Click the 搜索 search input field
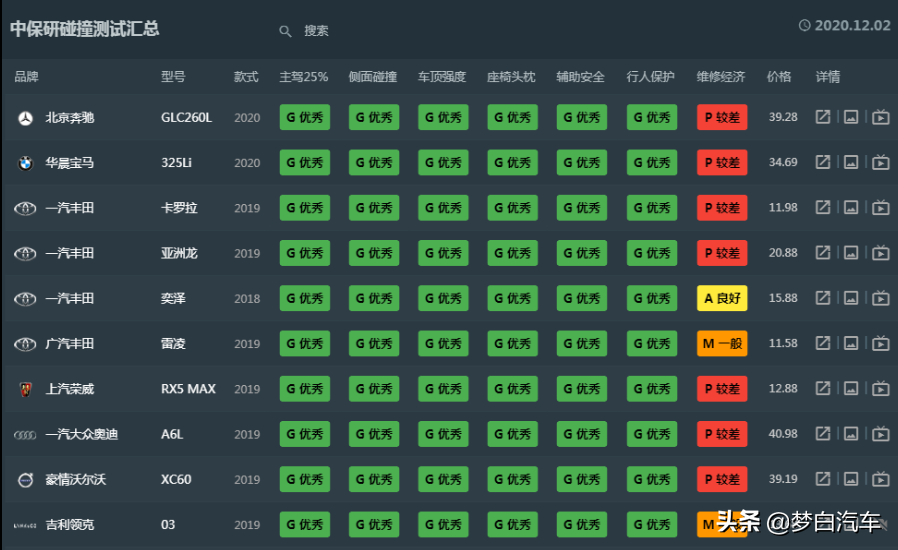 tap(316, 31)
